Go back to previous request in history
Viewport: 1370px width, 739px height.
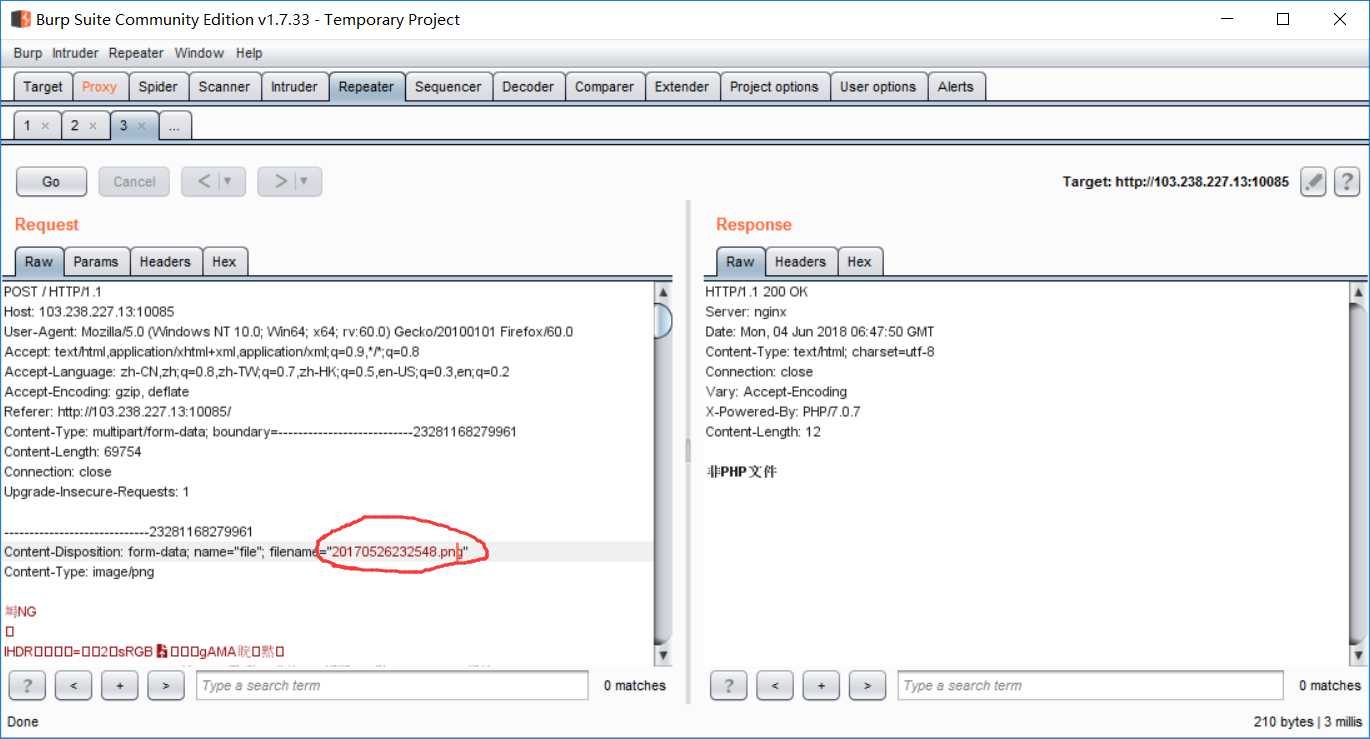204,181
